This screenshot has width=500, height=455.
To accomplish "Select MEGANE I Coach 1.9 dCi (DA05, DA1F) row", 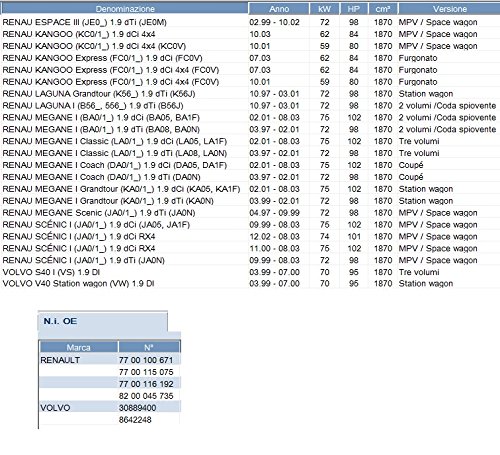I will point(250,165).
